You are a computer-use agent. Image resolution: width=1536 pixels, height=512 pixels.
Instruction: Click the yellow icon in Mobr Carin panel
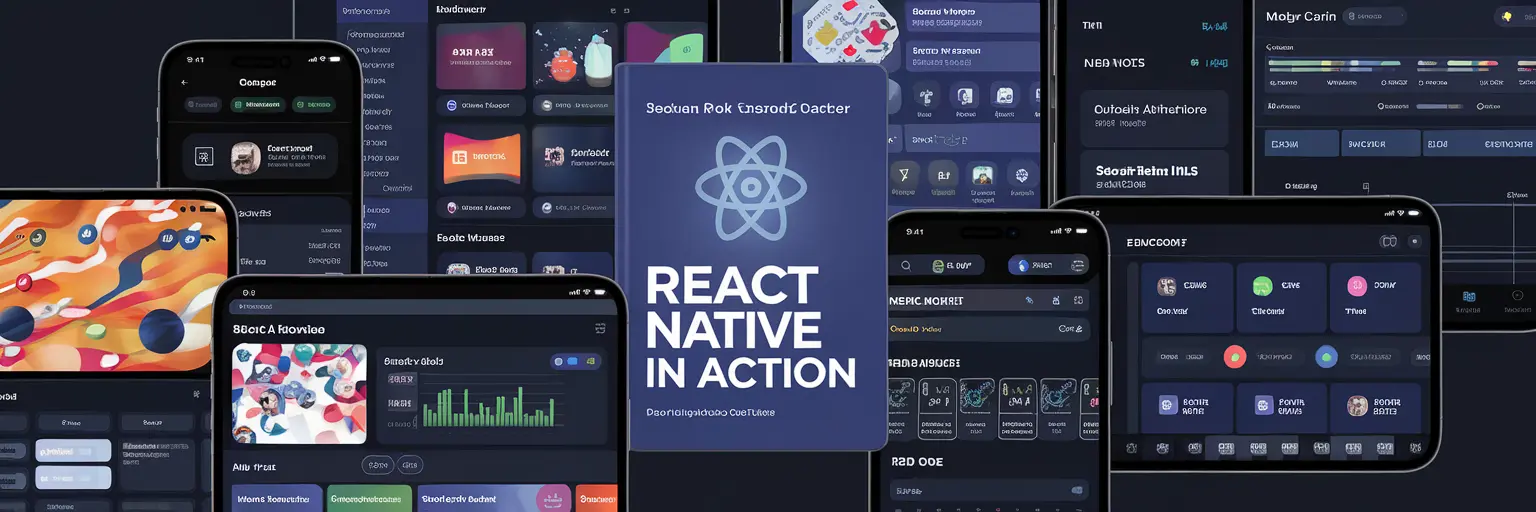pos(1506,17)
